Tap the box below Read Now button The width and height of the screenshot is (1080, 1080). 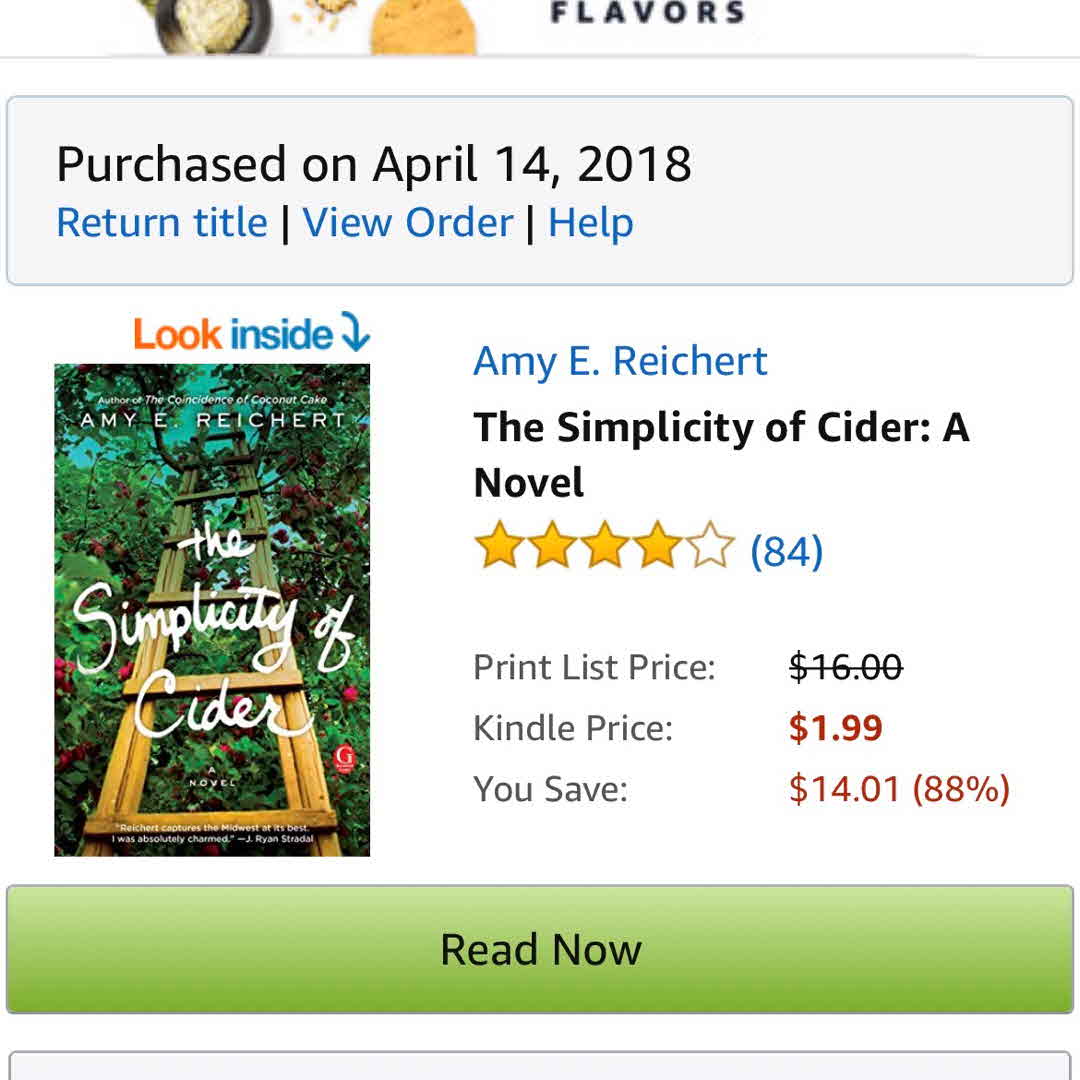coord(540,1066)
